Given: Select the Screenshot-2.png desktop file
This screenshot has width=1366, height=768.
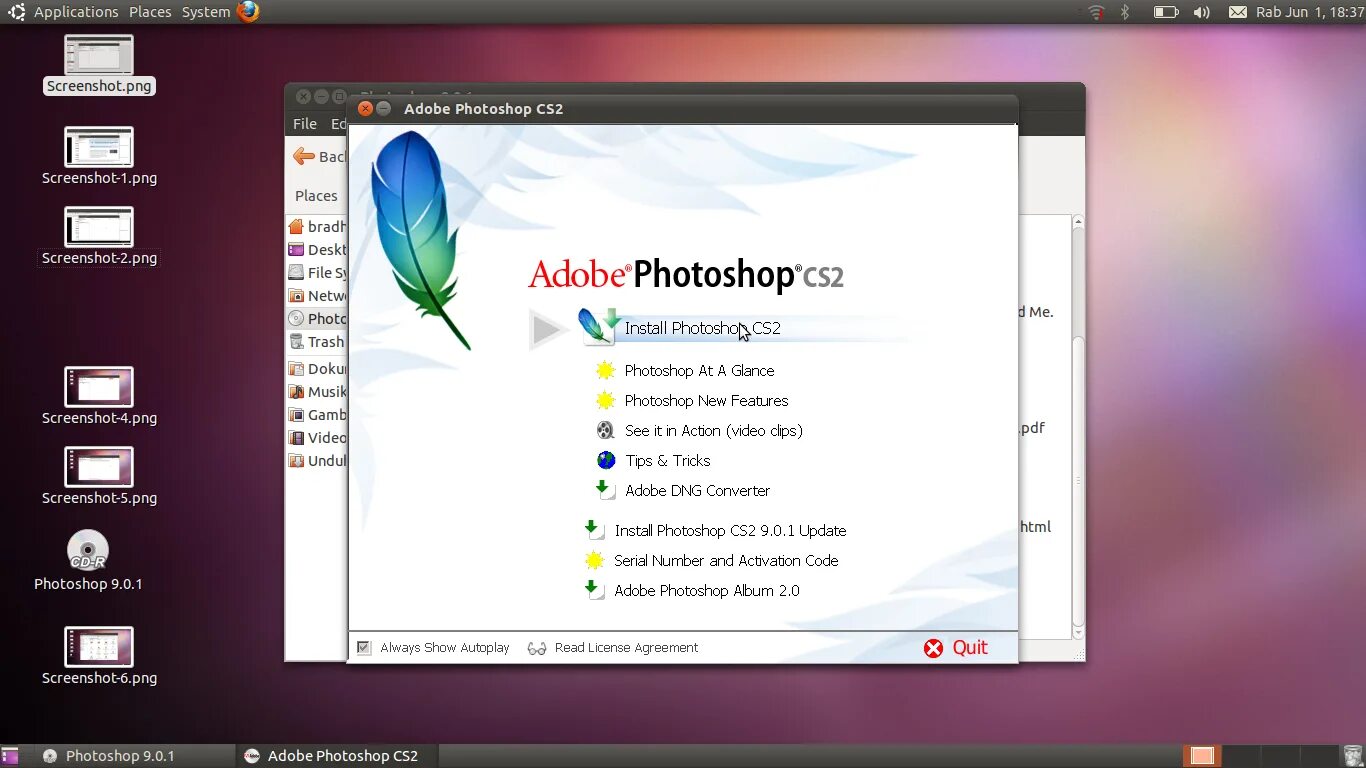Looking at the screenshot, I should 99,227.
